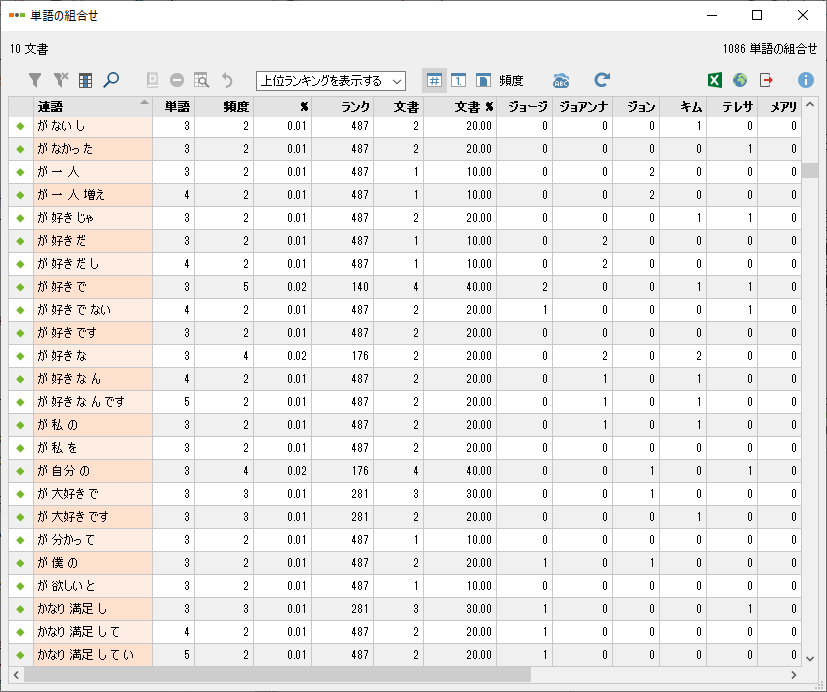Viewport: 827px width, 692px height.
Task: Toggle the word cloud icon
Action: click(562, 80)
